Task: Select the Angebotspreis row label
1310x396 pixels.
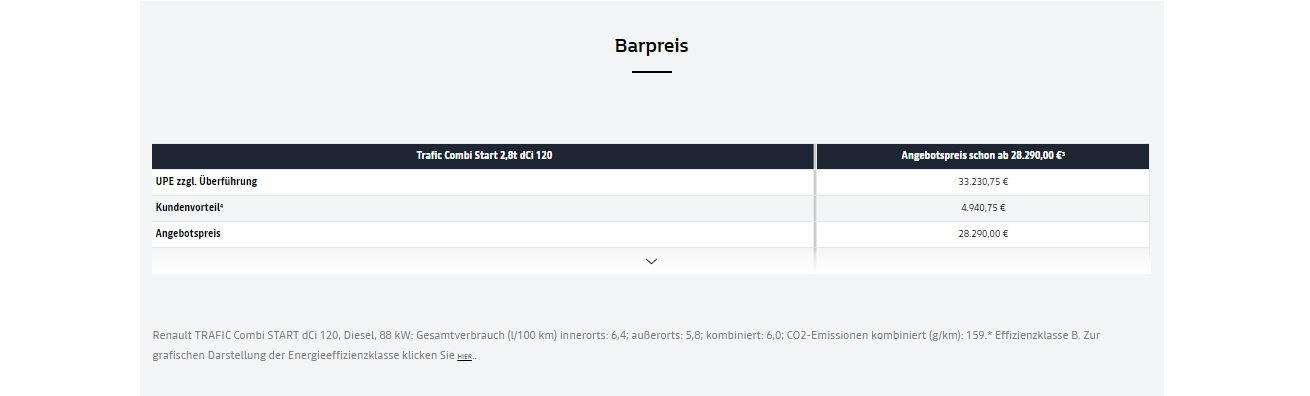Action: tap(188, 233)
